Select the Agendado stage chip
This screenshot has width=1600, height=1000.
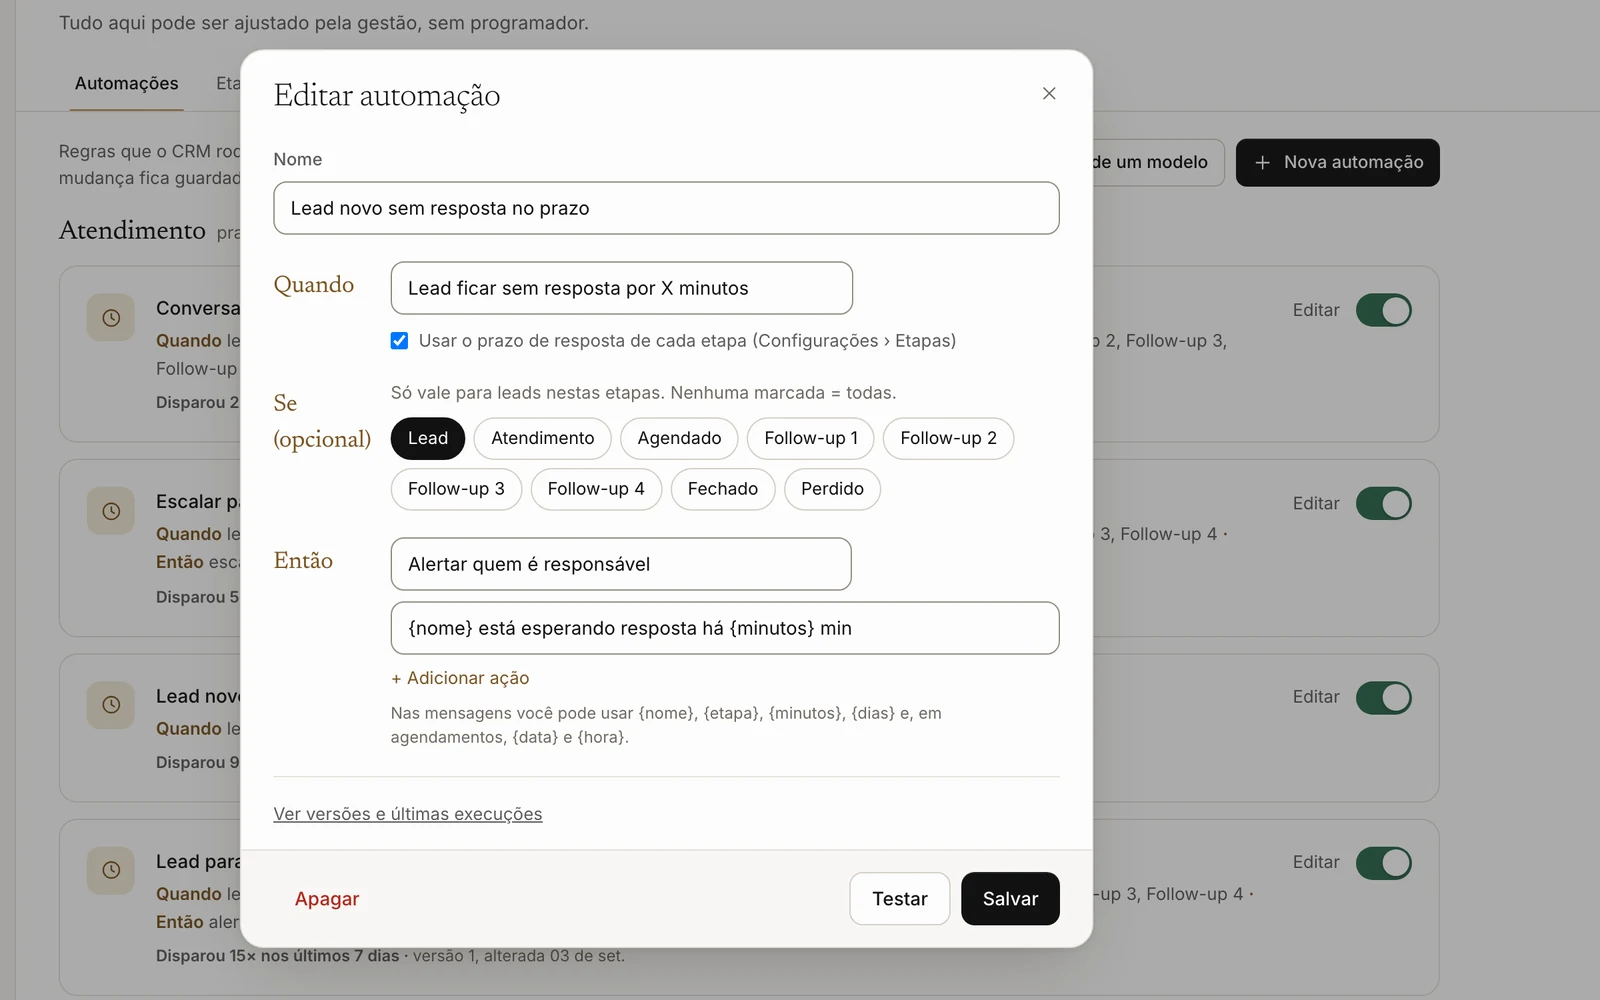679,438
